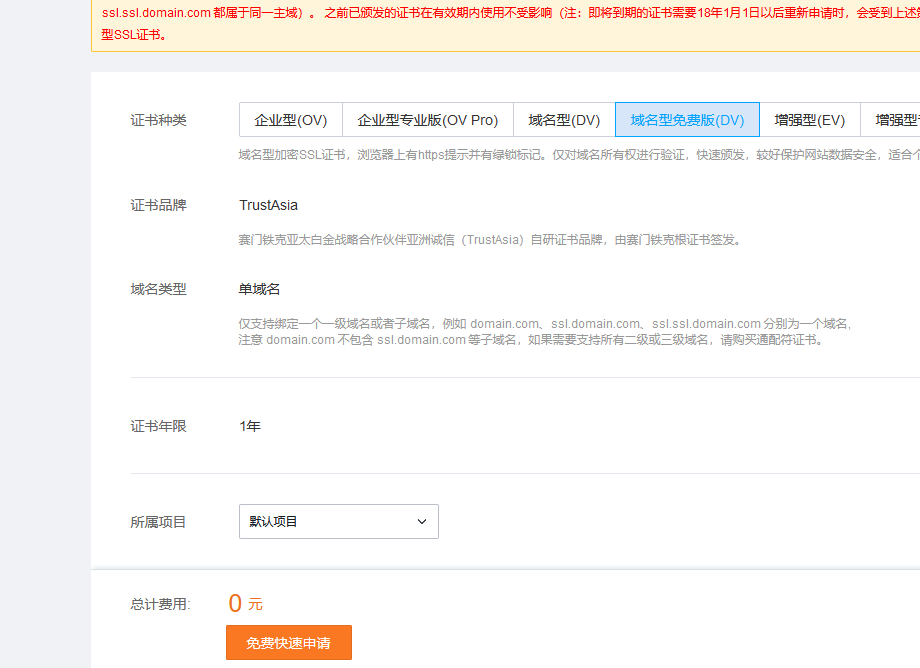Click the 单域名 domain type value
The width and height of the screenshot is (920, 668).
[259, 289]
